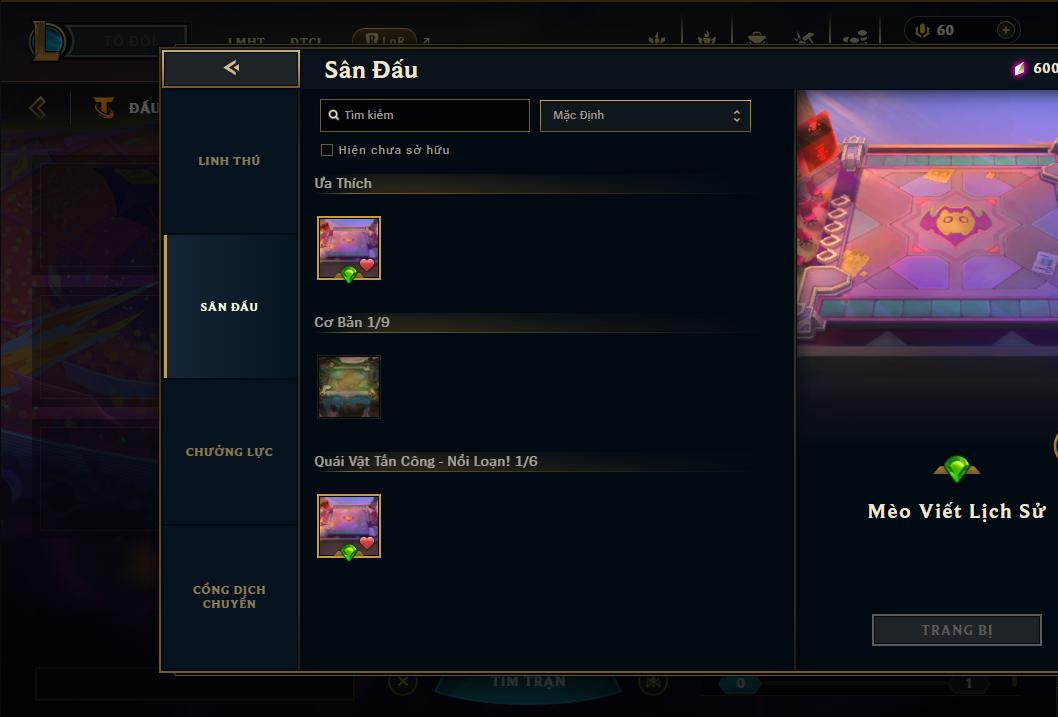Image resolution: width=1058 pixels, height=717 pixels.
Task: Click the TFT logo beside ĐẤU text
Action: [103, 107]
